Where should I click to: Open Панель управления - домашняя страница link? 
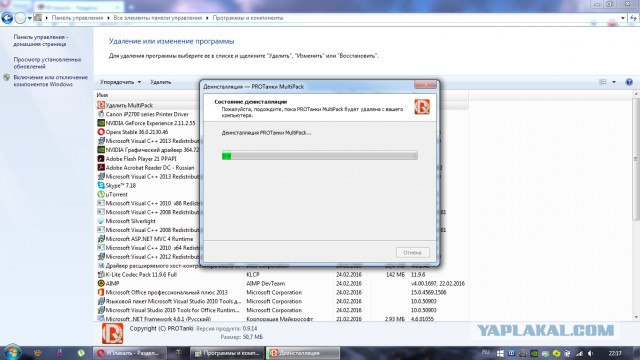pyautogui.click(x=40, y=40)
